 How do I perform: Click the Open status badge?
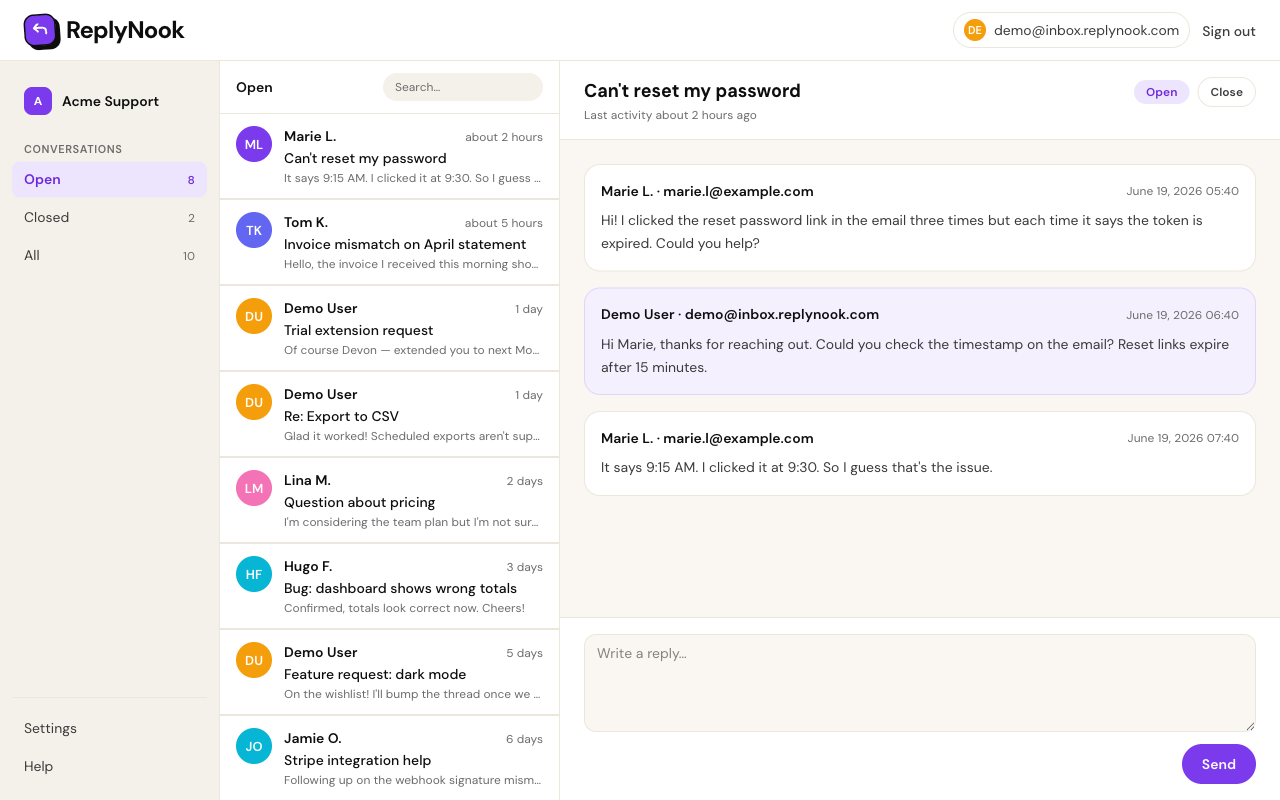point(1161,92)
